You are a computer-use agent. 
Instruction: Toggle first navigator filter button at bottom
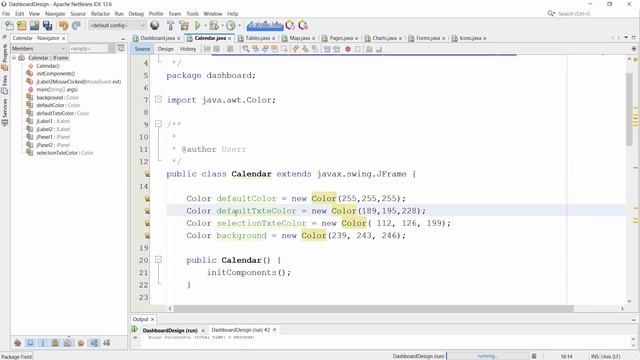point(17,343)
